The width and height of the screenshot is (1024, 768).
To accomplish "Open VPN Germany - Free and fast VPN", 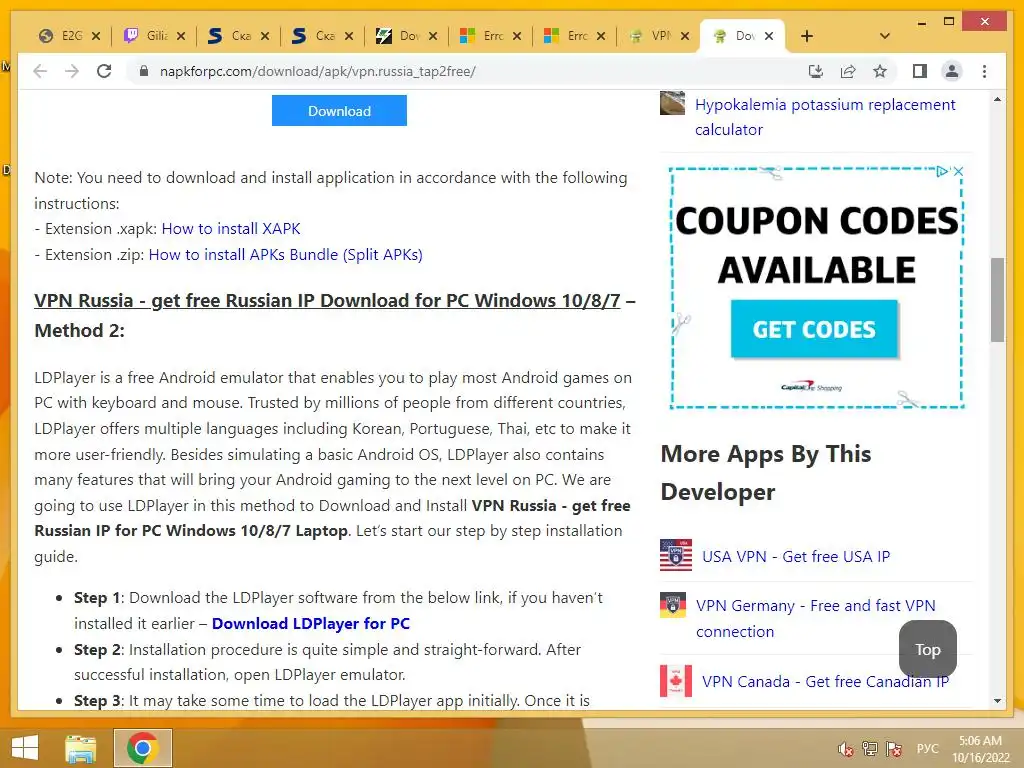I will click(x=816, y=618).
